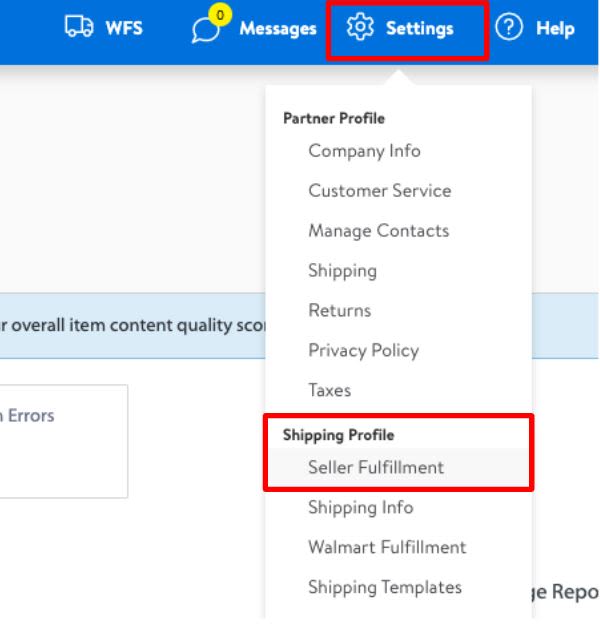Click the overall item content quality banner
This screenshot has width=600, height=625.
tap(133, 326)
